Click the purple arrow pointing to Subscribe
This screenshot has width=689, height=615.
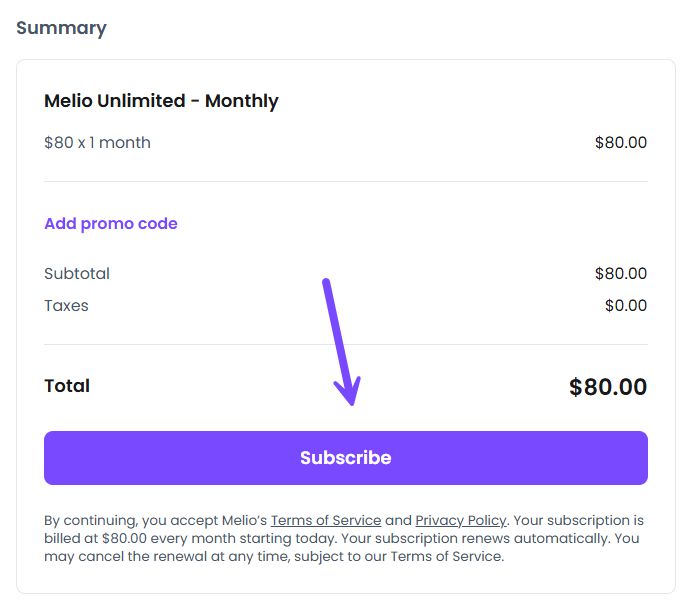[339, 342]
